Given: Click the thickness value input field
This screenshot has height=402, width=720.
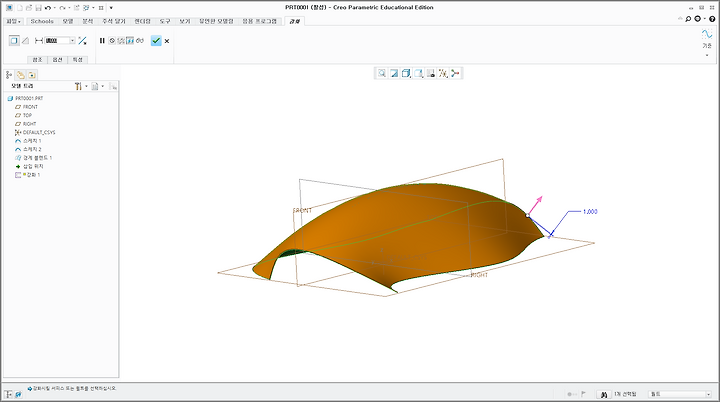Looking at the screenshot, I should pos(57,40).
